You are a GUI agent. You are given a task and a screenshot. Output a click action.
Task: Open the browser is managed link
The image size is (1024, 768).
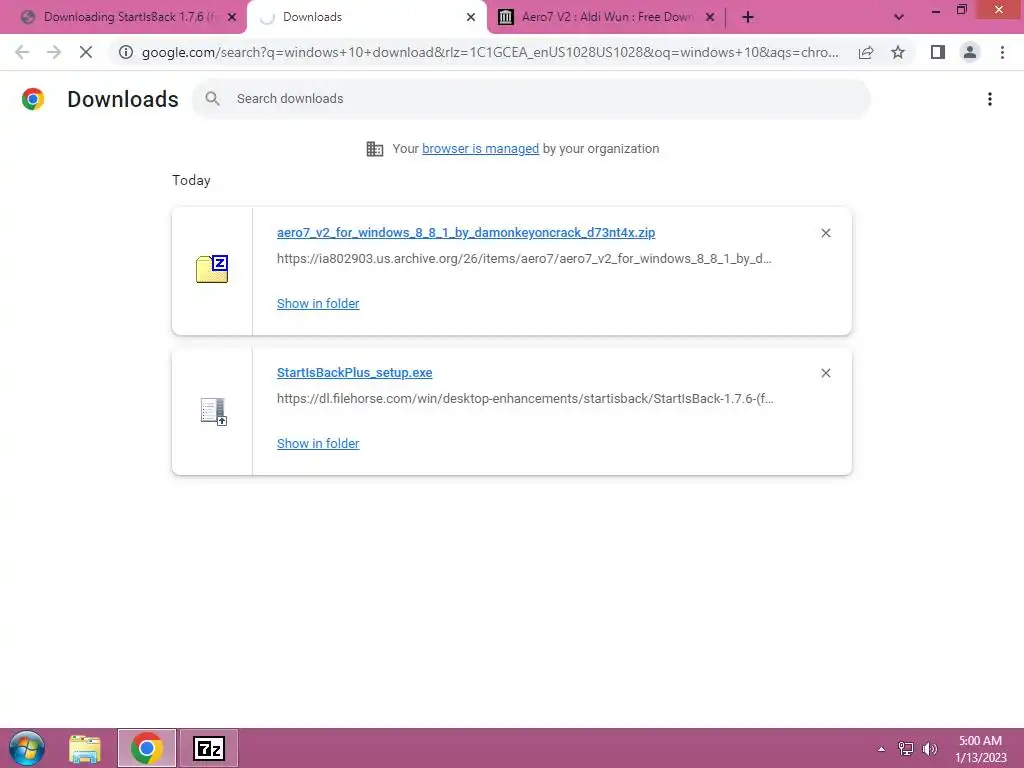coord(481,149)
